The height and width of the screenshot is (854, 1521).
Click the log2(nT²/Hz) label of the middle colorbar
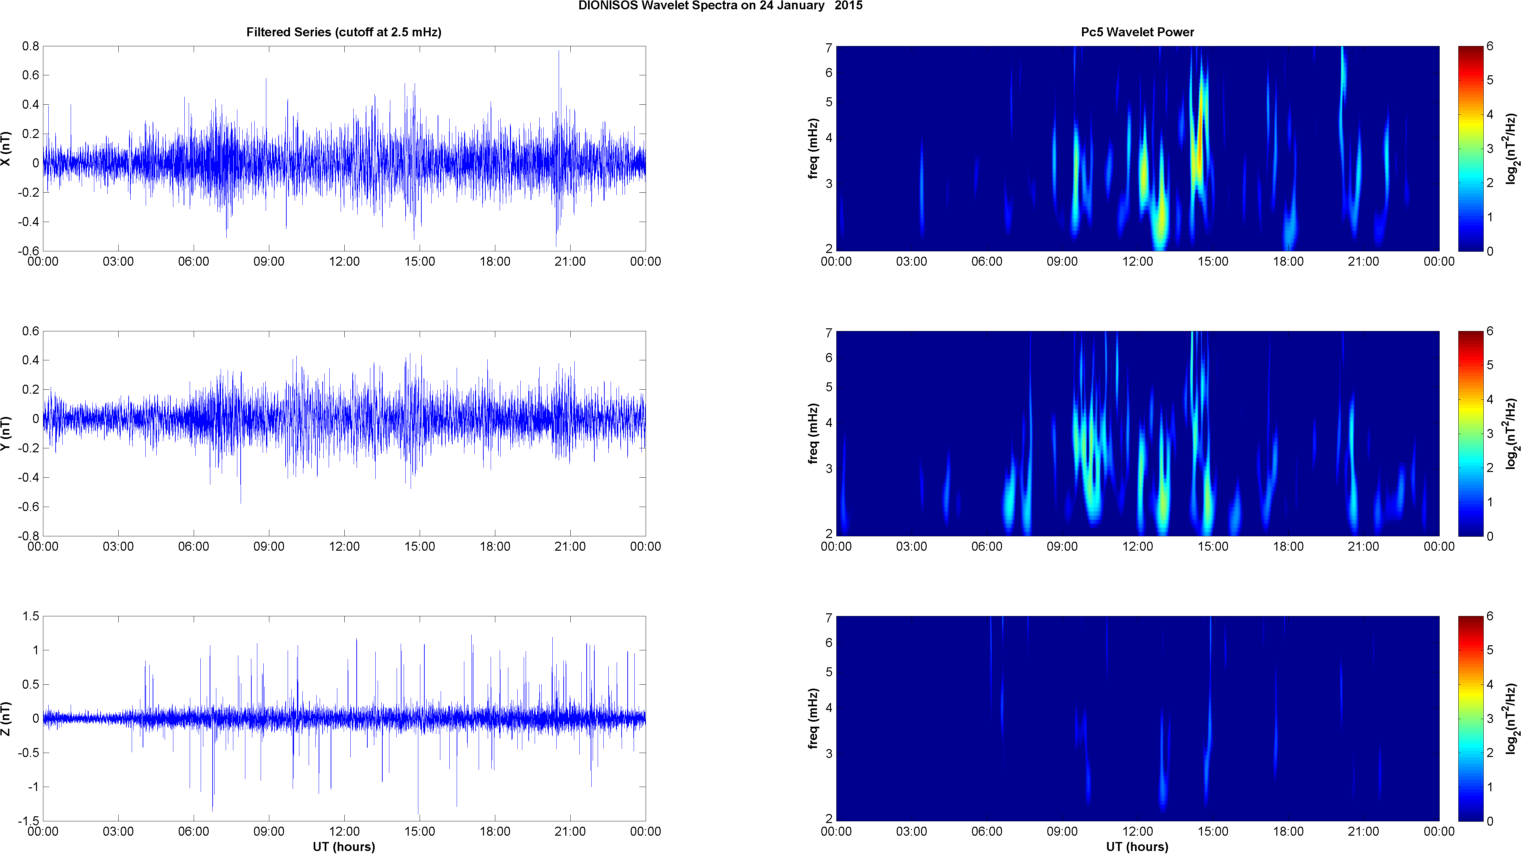click(1513, 433)
